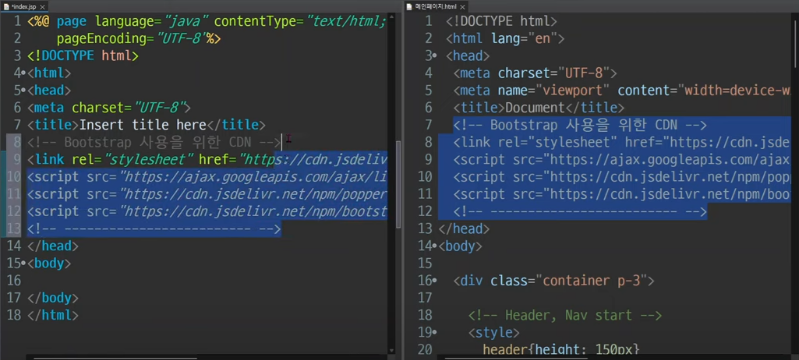Switch to the 메인페이지.html editor tab

(437, 7)
